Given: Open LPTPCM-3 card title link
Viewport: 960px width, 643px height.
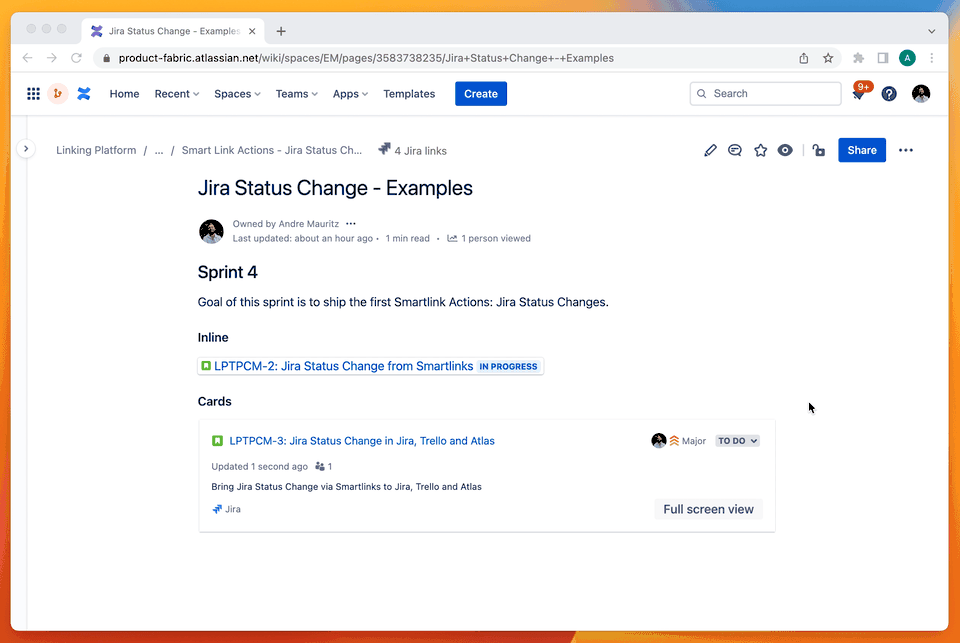Looking at the screenshot, I should point(362,441).
